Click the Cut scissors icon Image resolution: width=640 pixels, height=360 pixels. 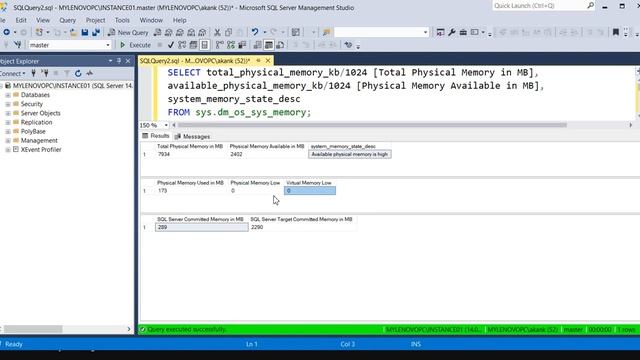pos(217,32)
